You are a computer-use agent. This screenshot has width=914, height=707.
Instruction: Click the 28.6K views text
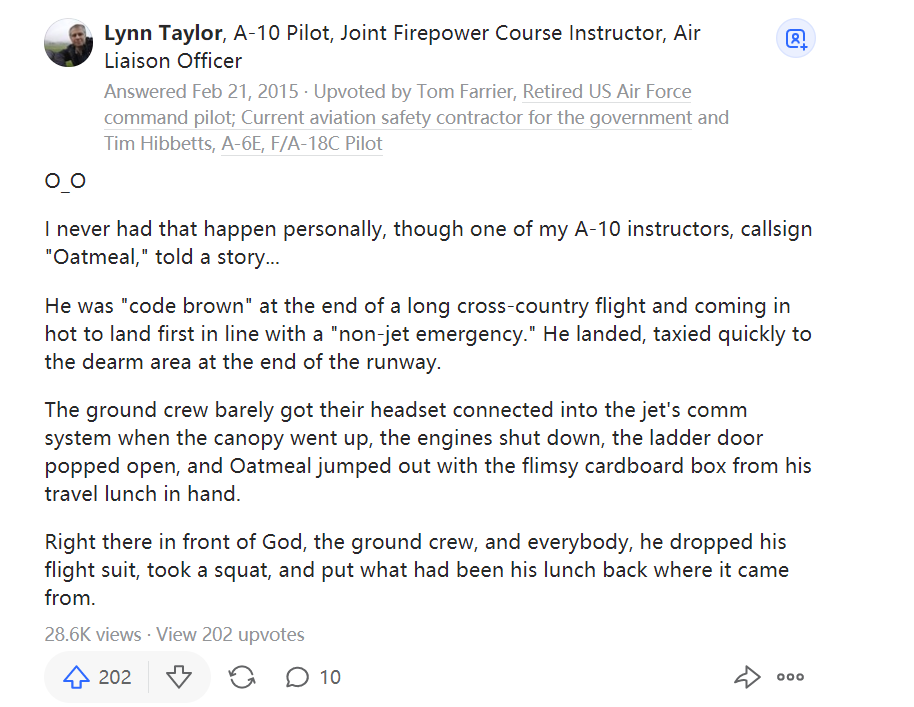[x=93, y=634]
